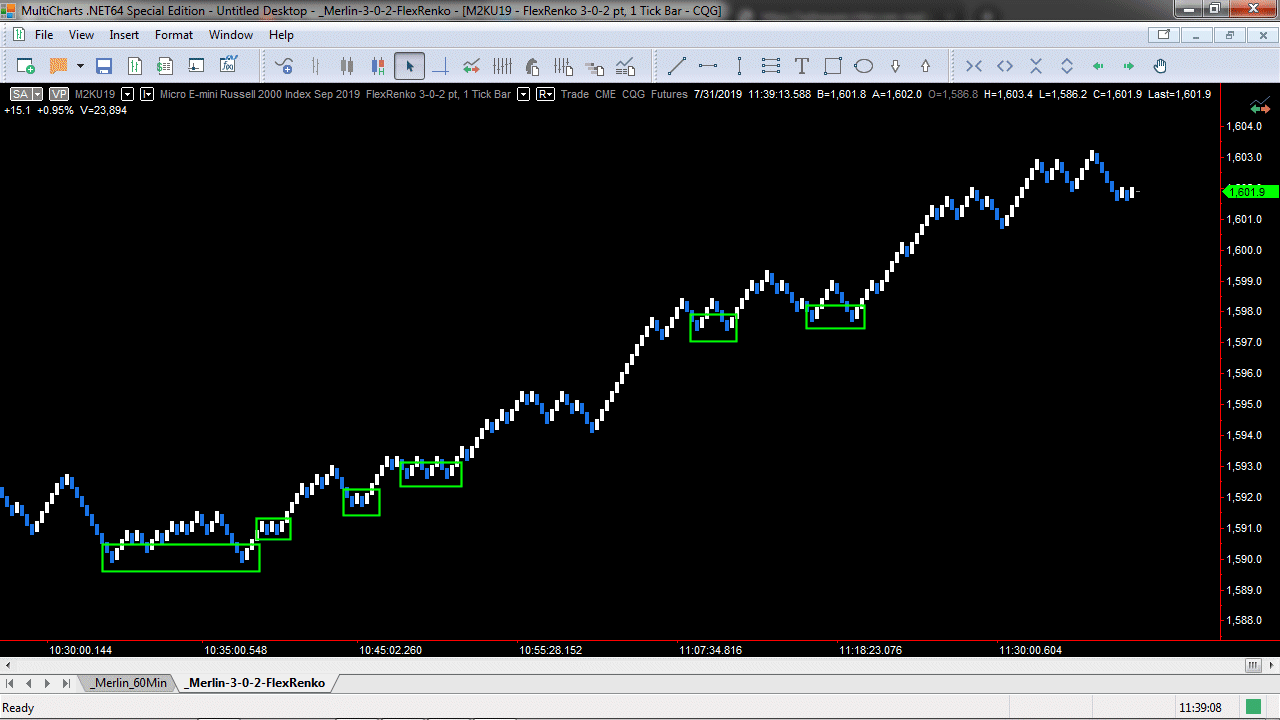
Task: Select the Ellipse drawing tool
Action: [864, 66]
